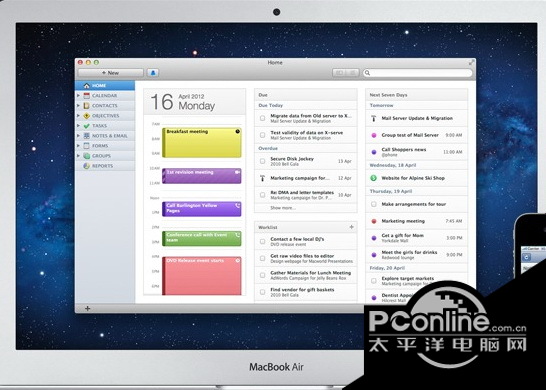Click green icon beside Website for Alpine Ski Shop
Viewport: 546px width, 390px height.
point(374,178)
